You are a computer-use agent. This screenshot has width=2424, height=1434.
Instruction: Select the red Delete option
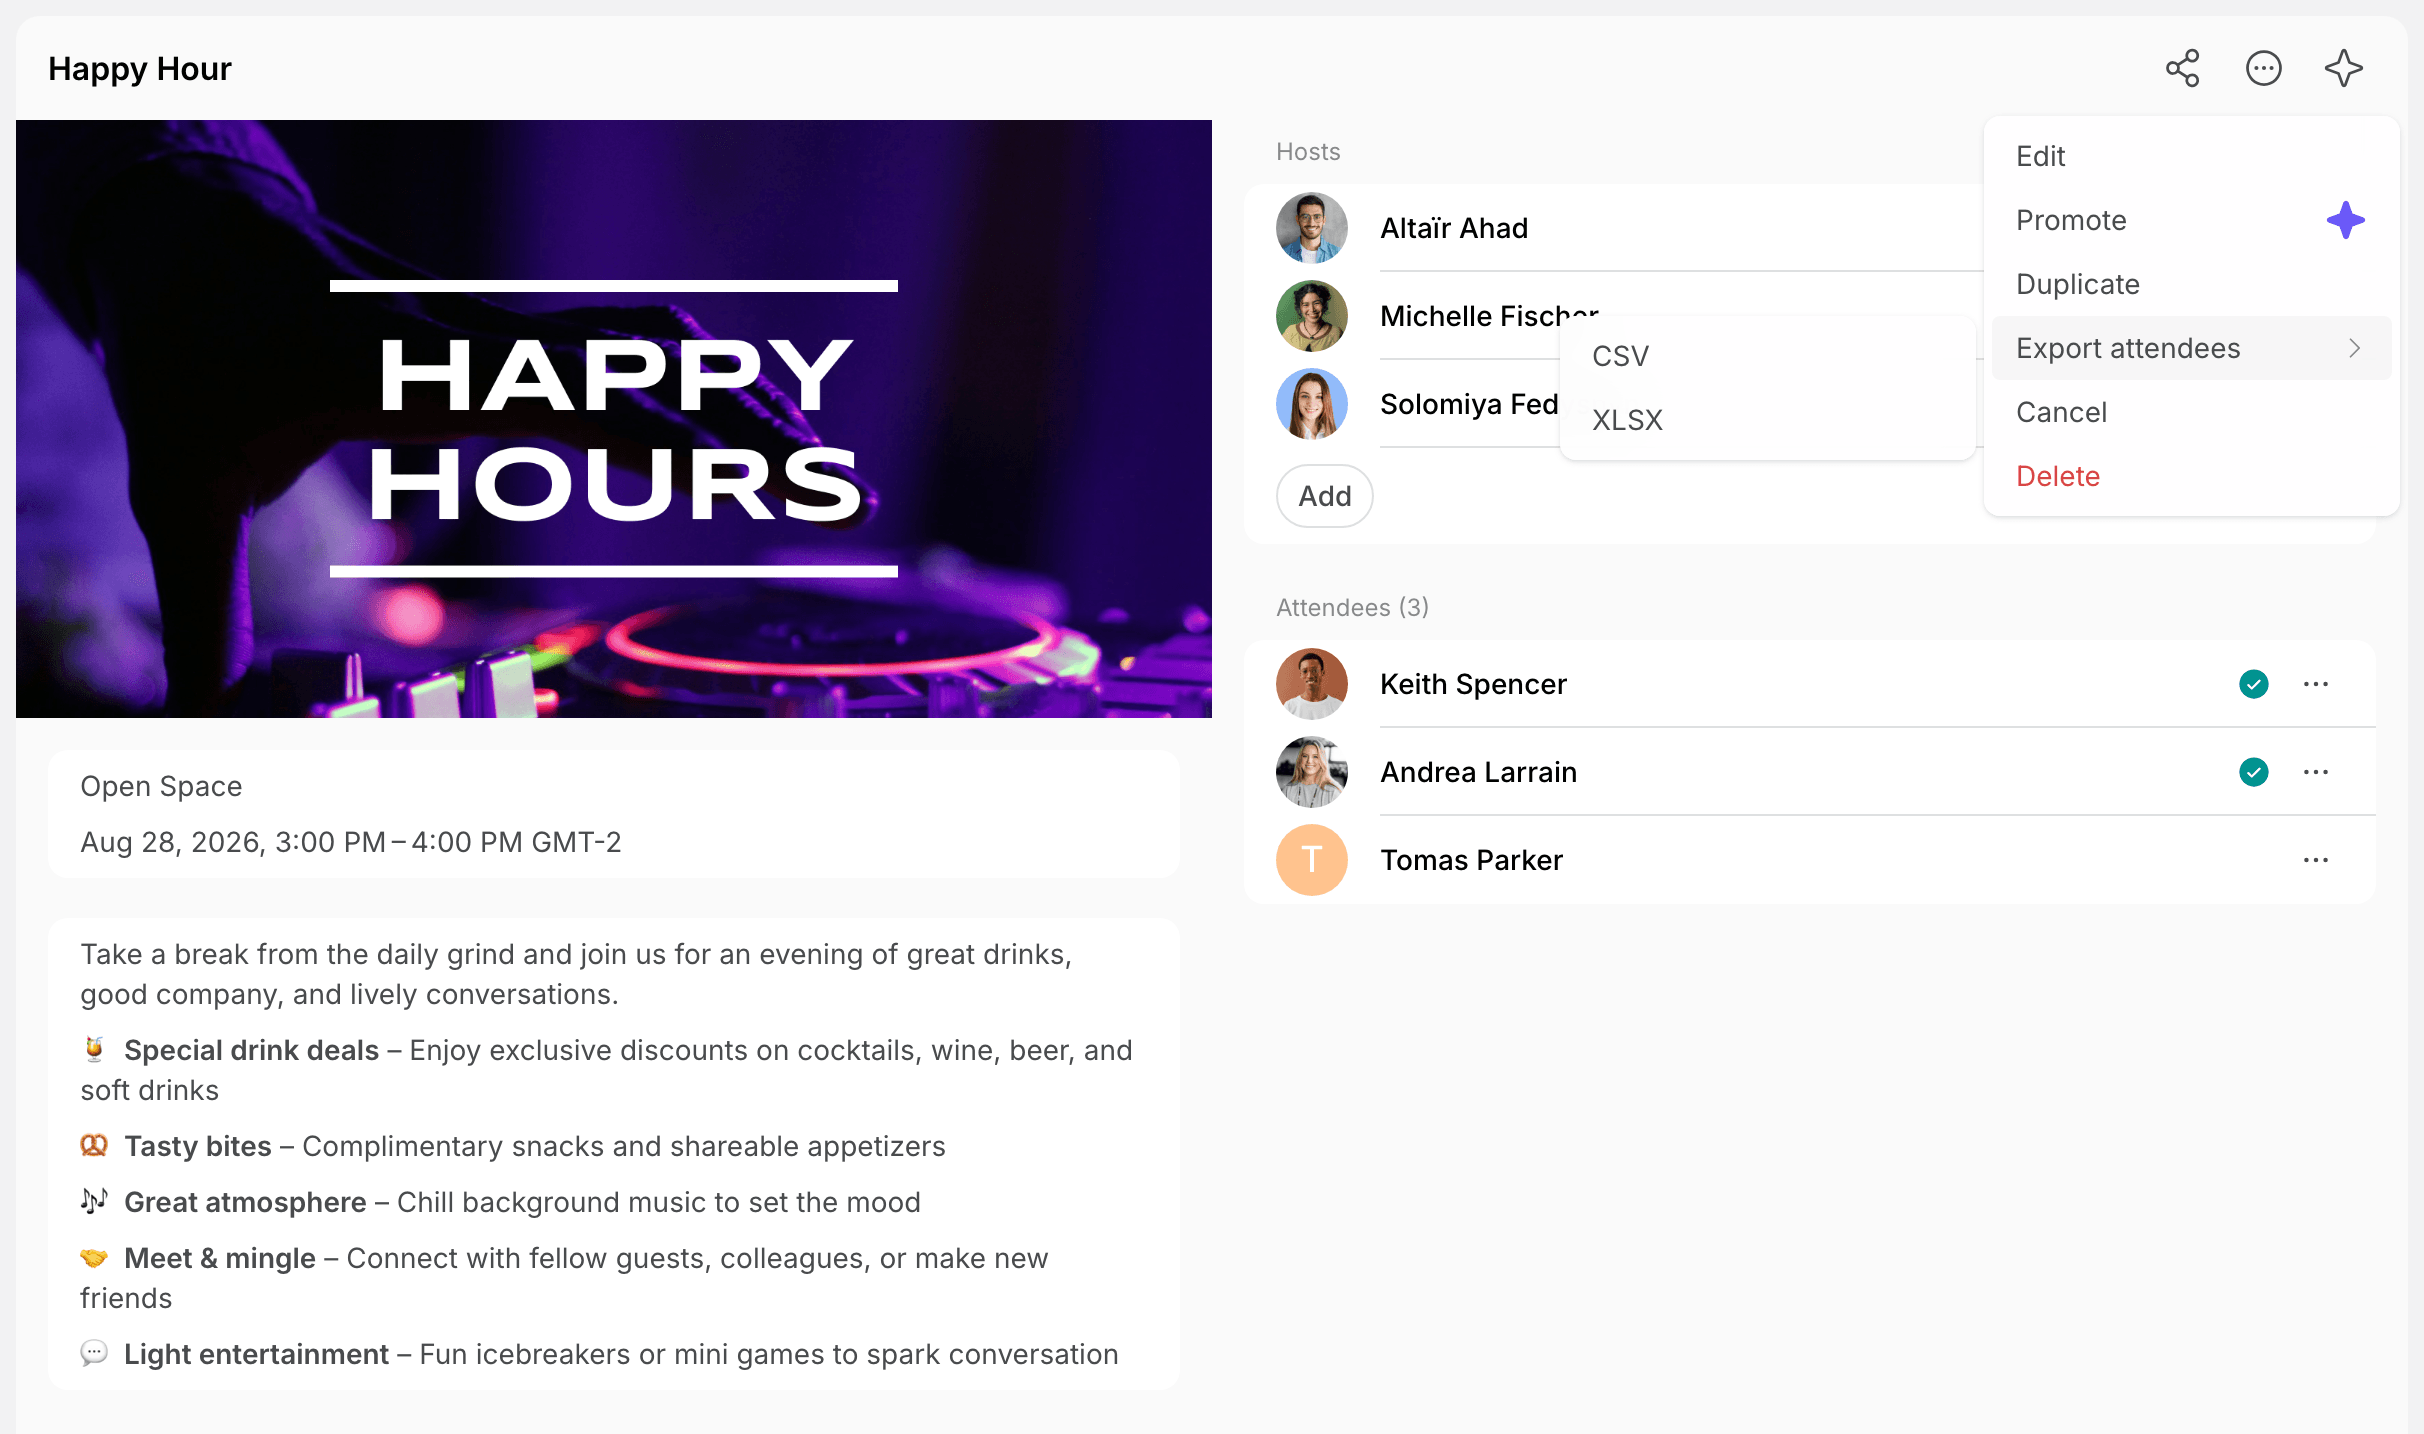click(x=2192, y=476)
